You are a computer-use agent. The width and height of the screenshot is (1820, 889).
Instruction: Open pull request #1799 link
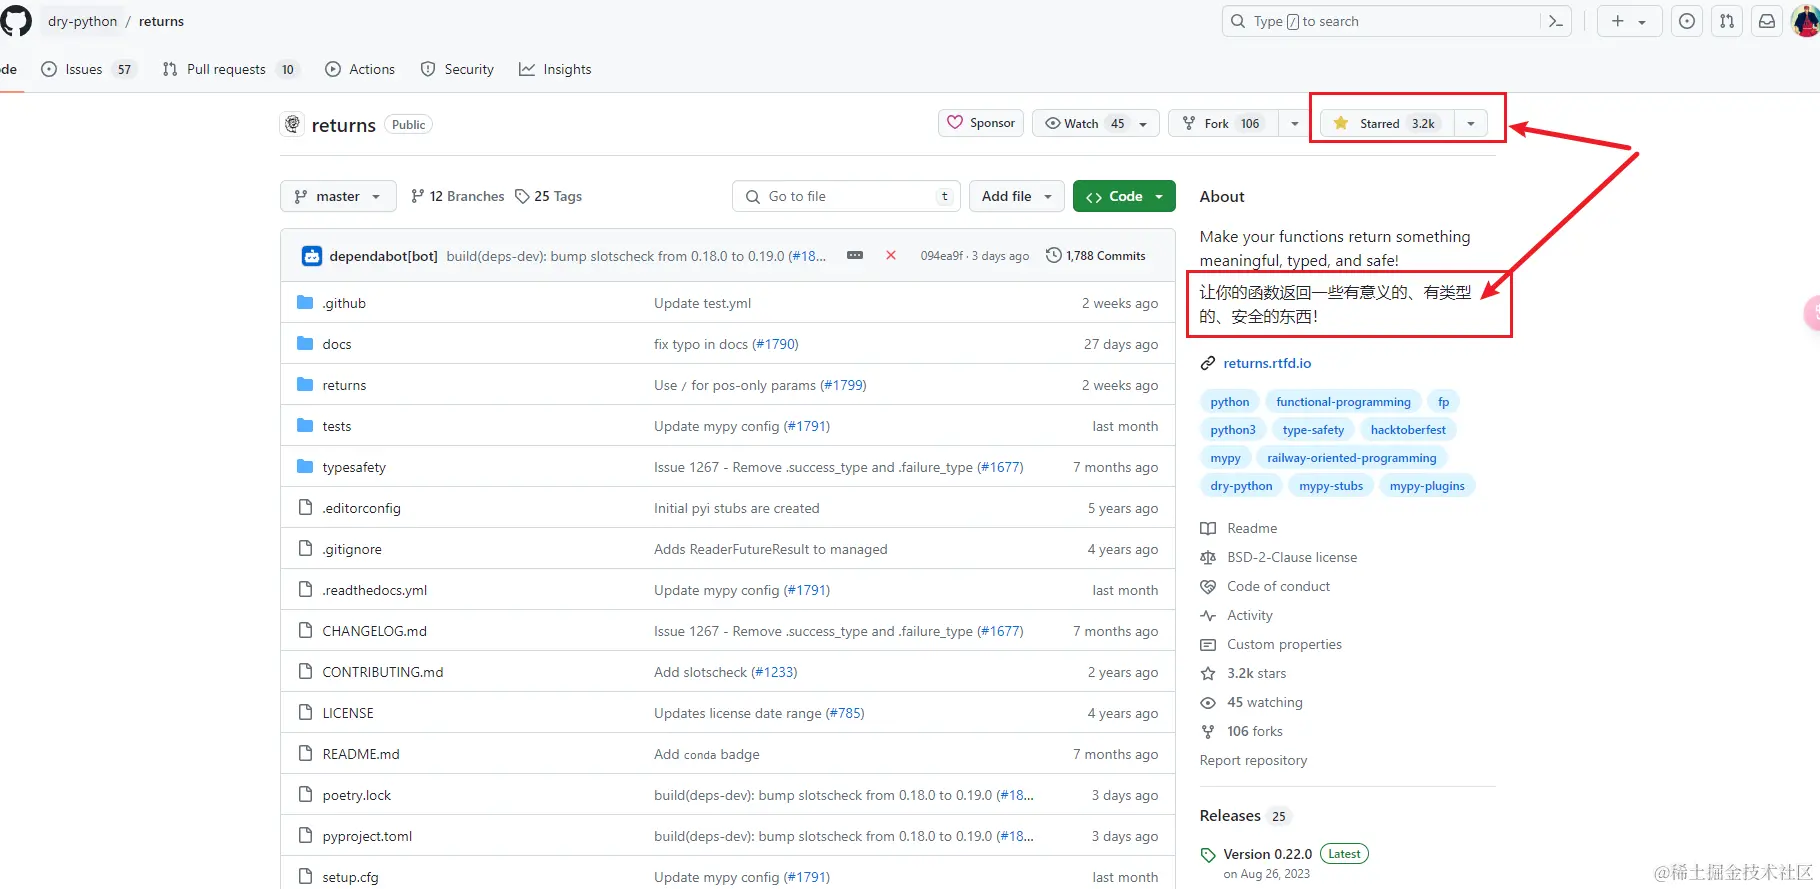pyautogui.click(x=843, y=385)
